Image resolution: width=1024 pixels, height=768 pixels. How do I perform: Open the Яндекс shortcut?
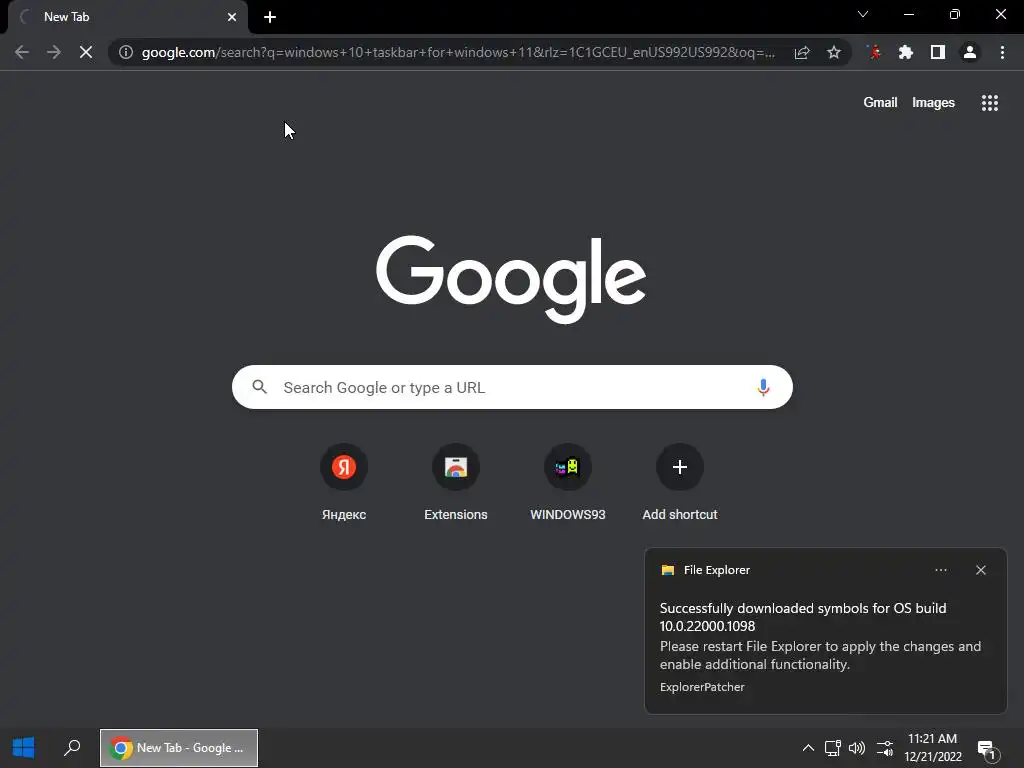pyautogui.click(x=344, y=482)
